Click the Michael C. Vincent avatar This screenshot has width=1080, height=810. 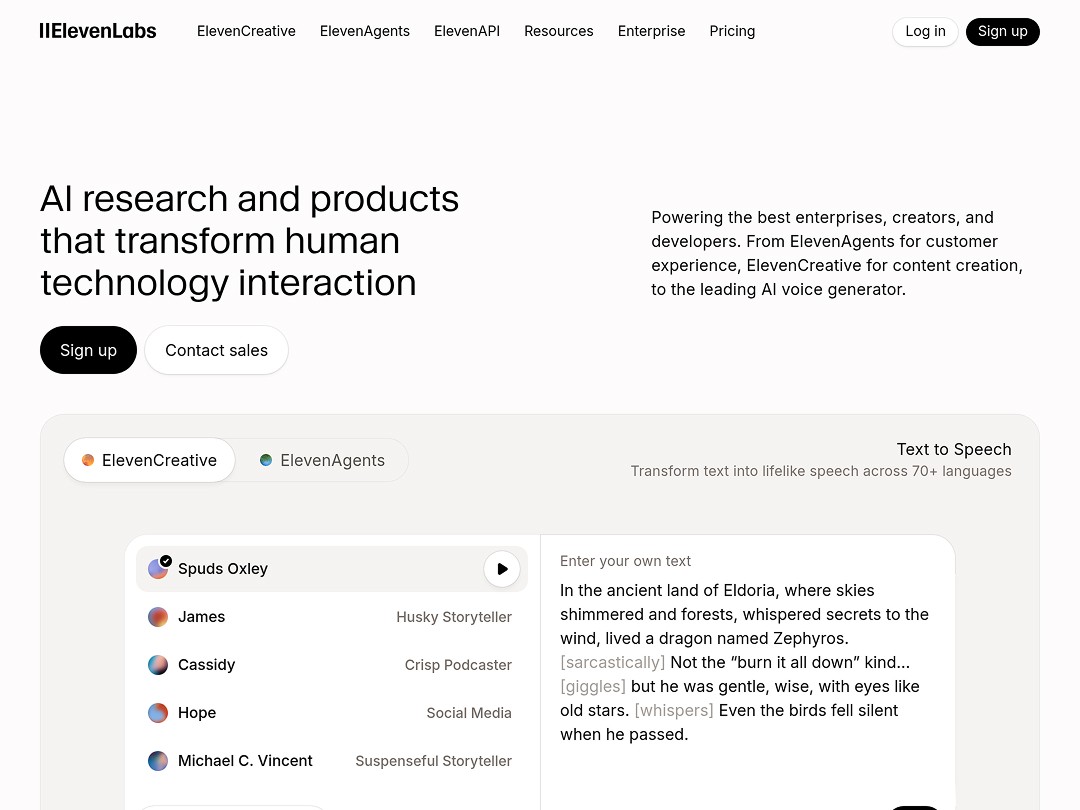coord(158,761)
